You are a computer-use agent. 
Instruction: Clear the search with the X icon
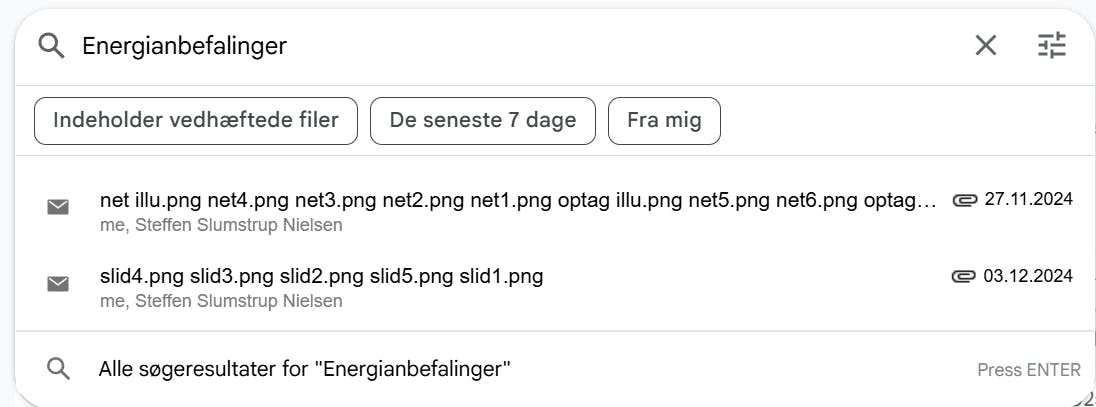click(x=986, y=45)
